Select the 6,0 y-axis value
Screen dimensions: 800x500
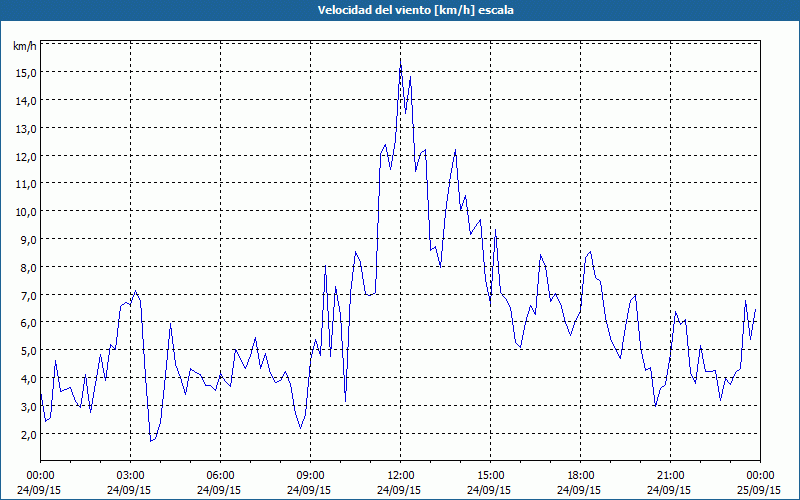28,323
